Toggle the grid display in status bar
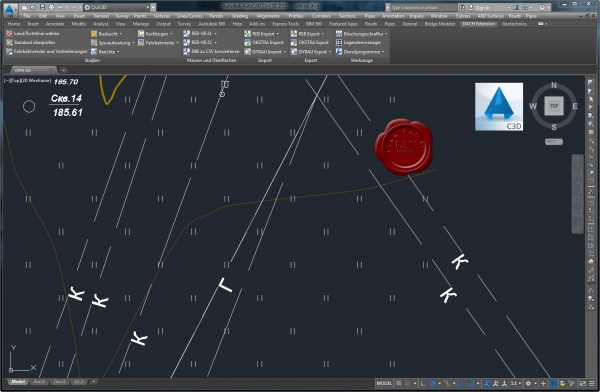 [399, 383]
